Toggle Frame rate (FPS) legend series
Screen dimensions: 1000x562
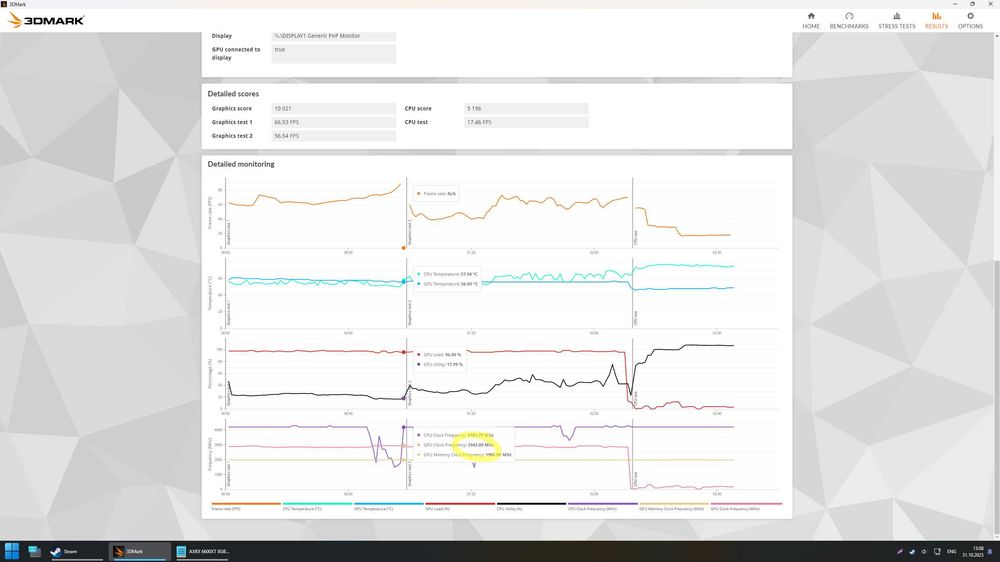(x=246, y=506)
